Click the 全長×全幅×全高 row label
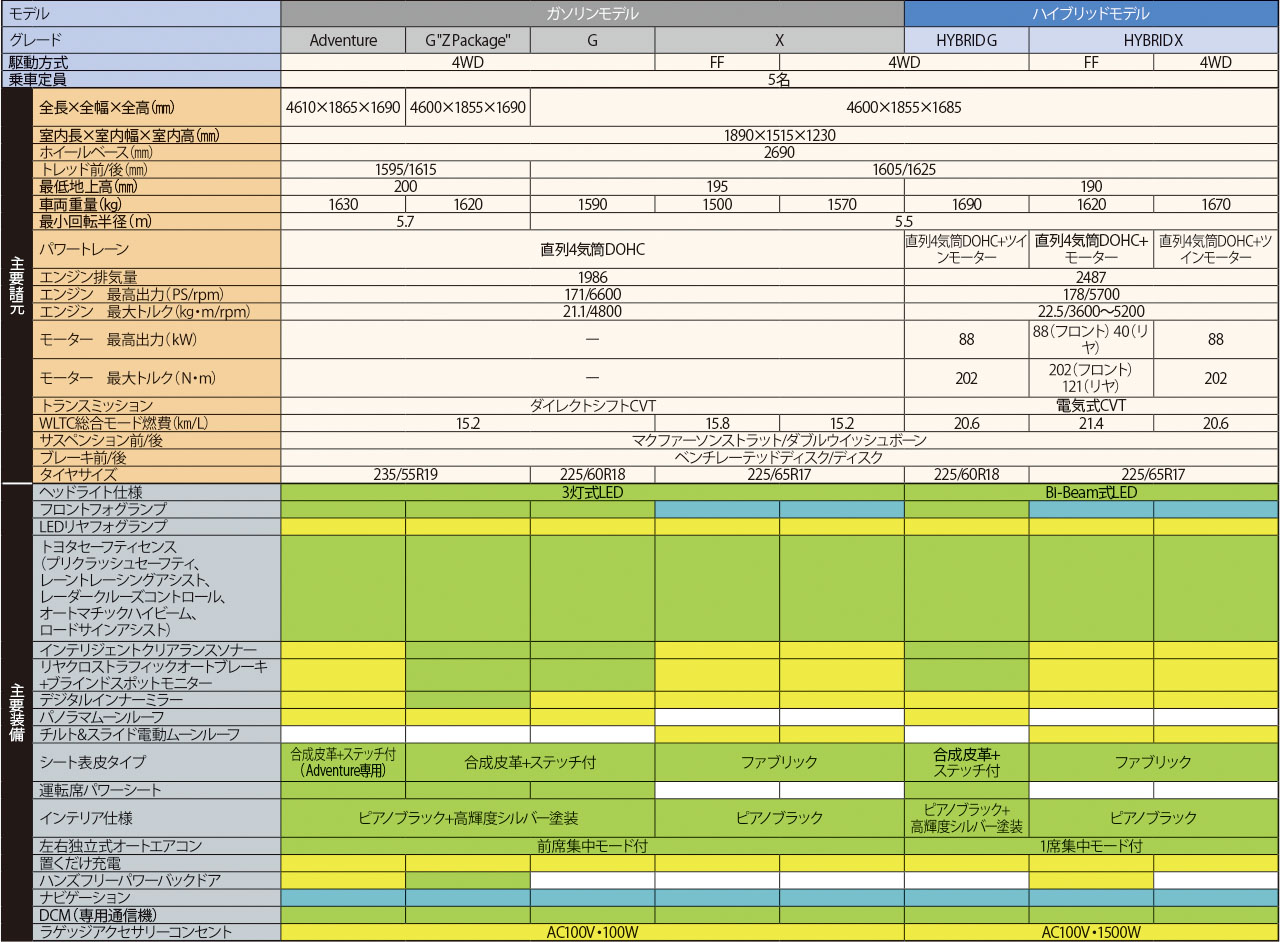The width and height of the screenshot is (1280, 942). click(157, 107)
